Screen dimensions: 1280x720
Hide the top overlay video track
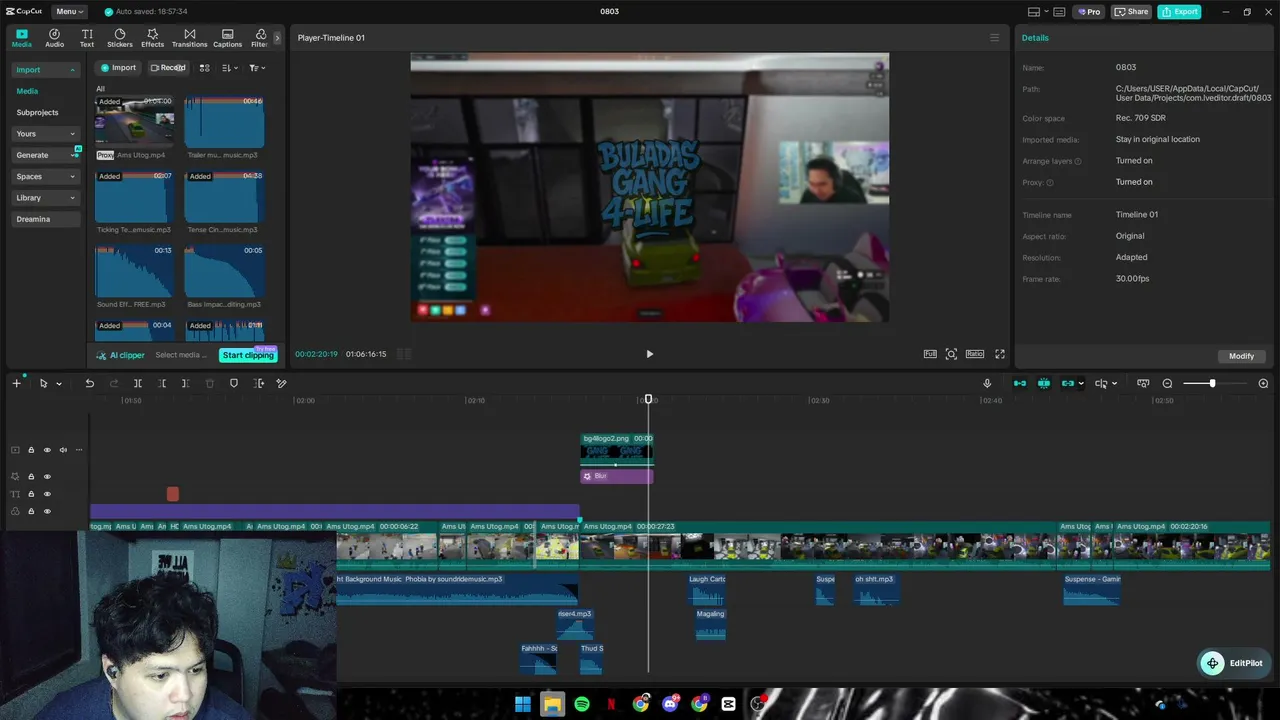47,450
